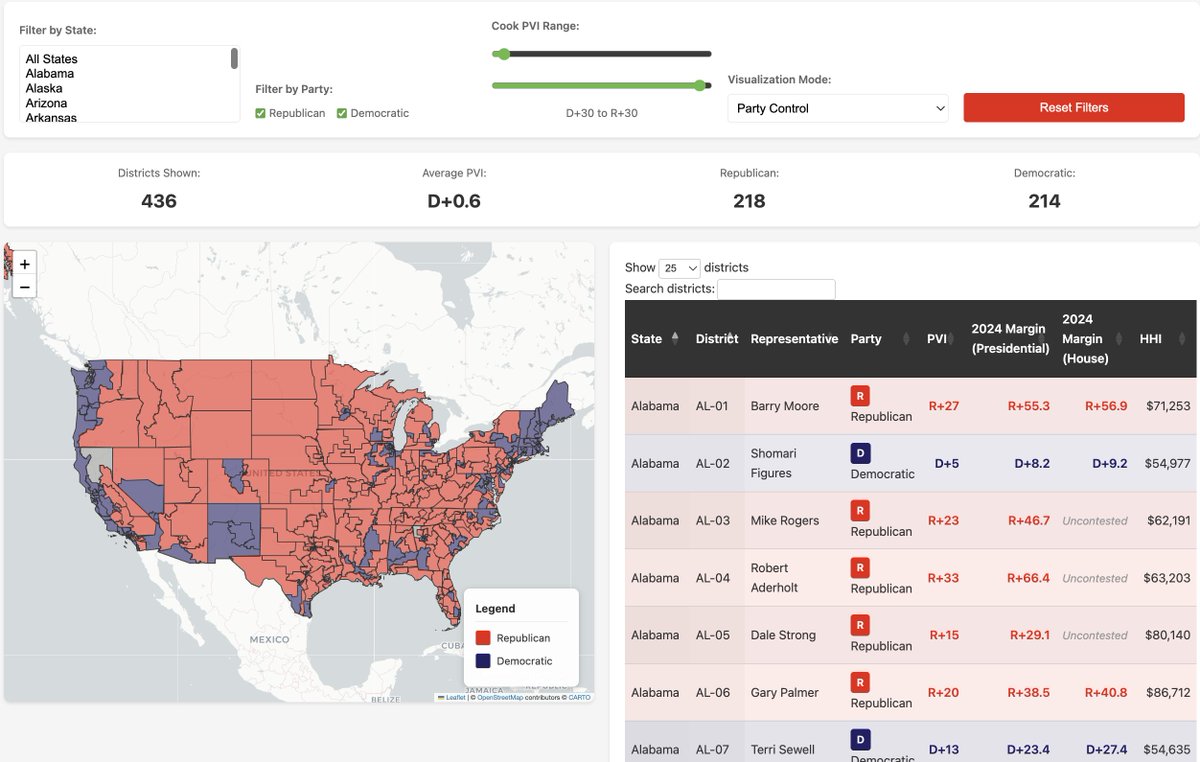Viewport: 1200px width, 762px height.
Task: Click the Districts Shown 436 value
Action: 159,201
